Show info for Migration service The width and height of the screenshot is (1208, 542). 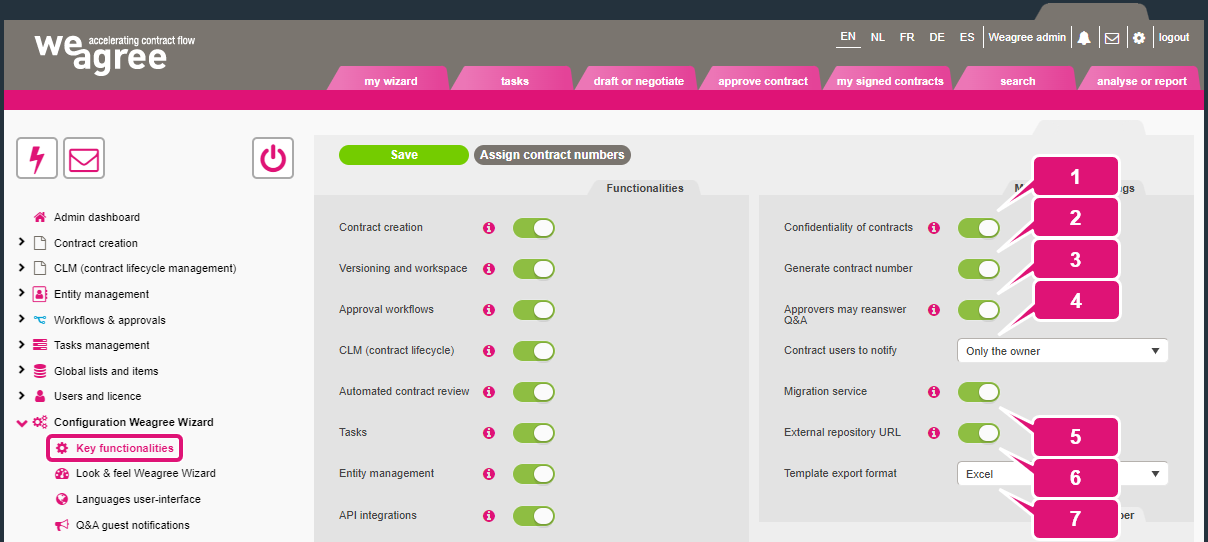coord(934,392)
